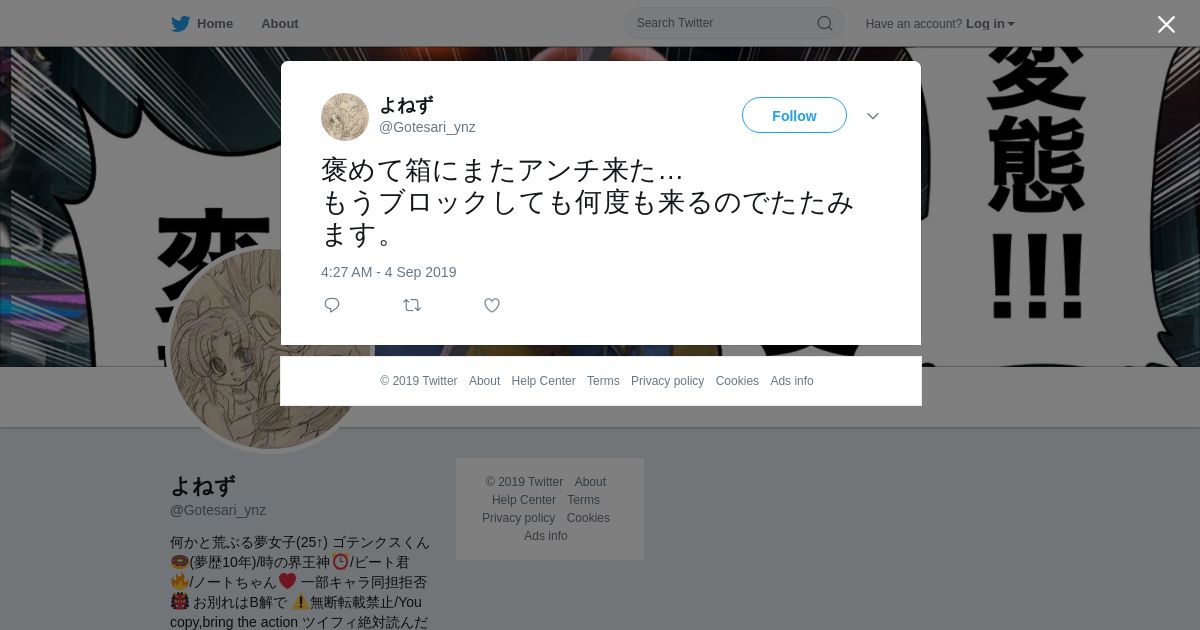Open About in top navigation
Screen dimensions: 1200x630
(x=280, y=24)
